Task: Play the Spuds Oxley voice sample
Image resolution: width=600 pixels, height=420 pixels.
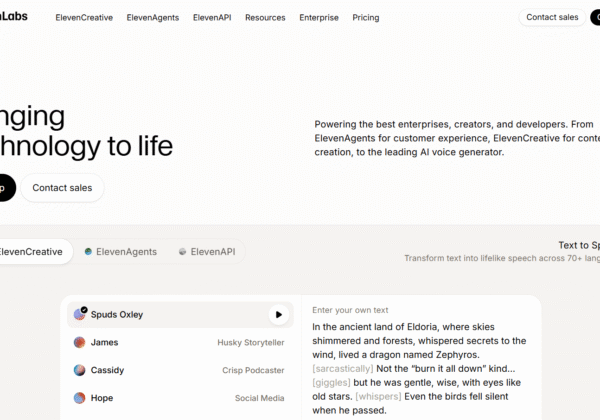Action: (279, 314)
